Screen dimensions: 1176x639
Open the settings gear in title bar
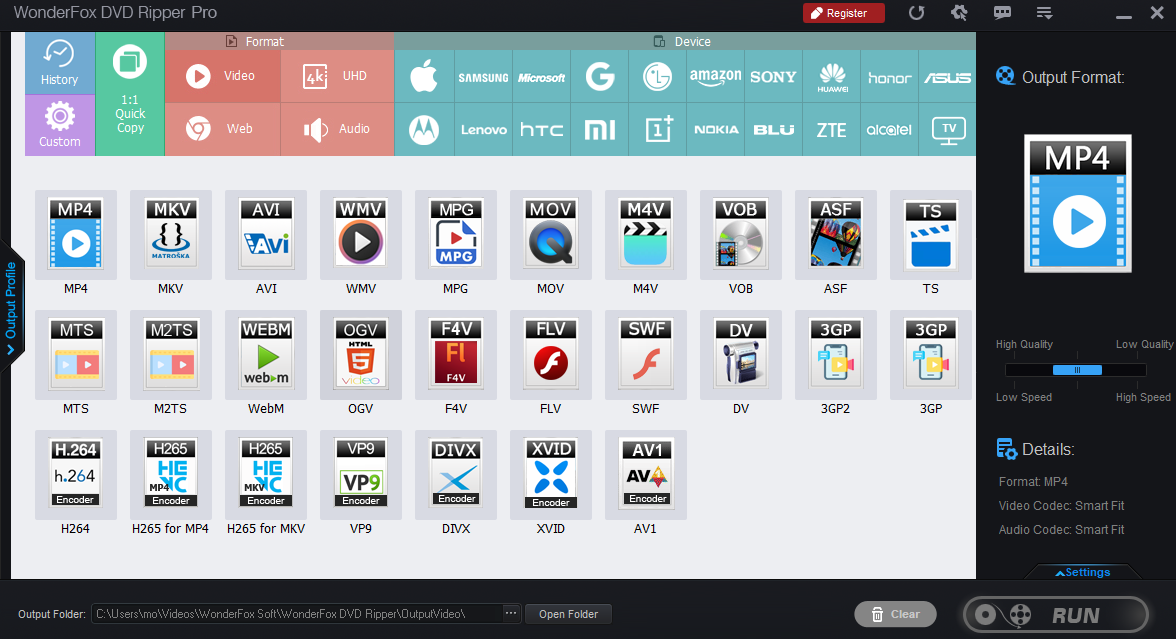(x=959, y=13)
